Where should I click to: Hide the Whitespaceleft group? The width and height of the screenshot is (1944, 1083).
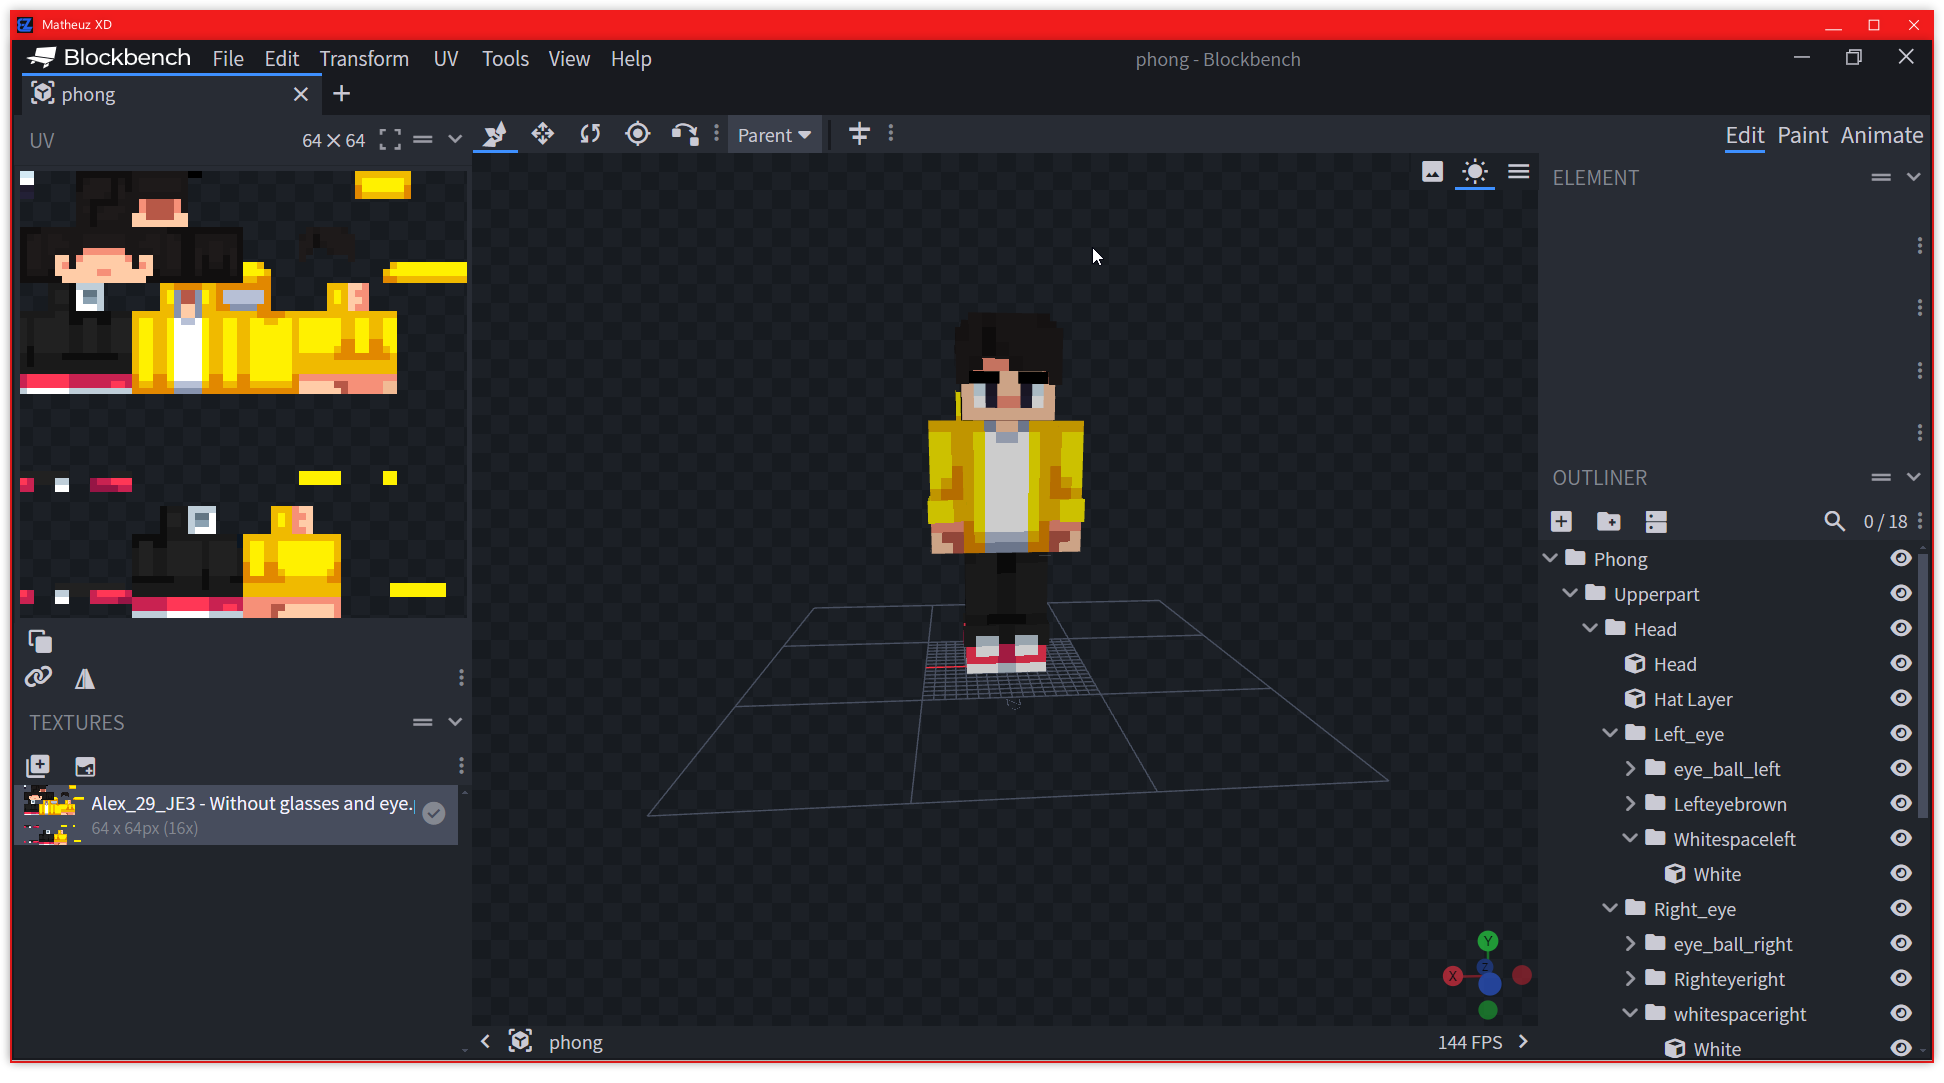[x=1901, y=838]
